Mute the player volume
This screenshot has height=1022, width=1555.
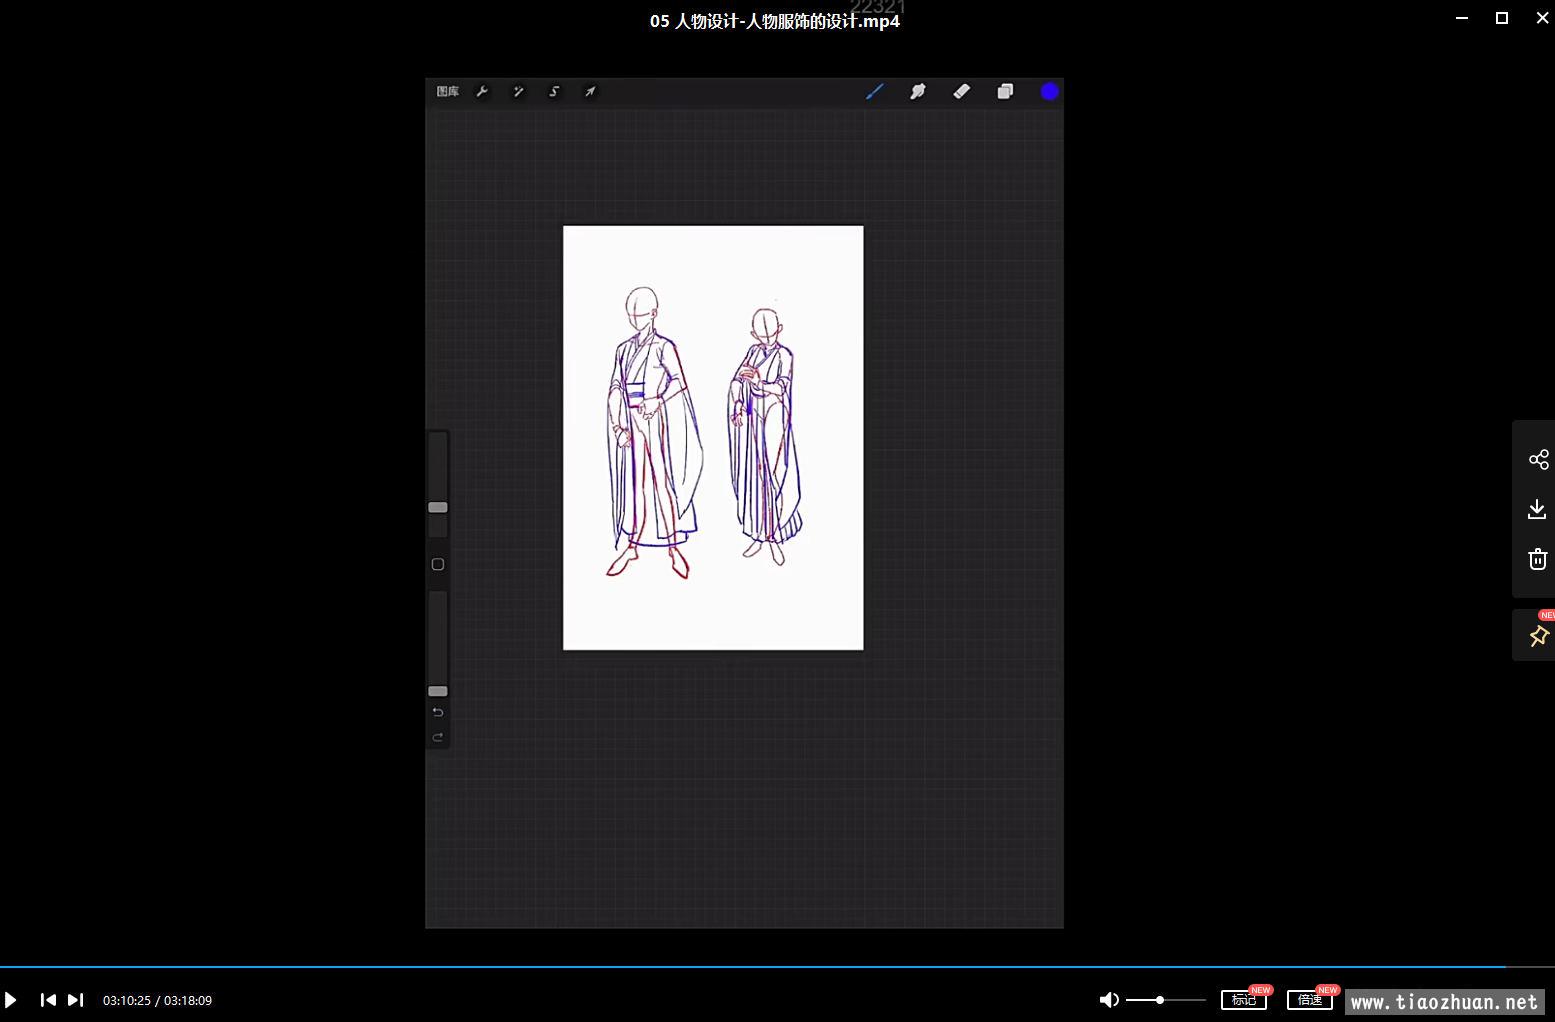(1109, 1000)
